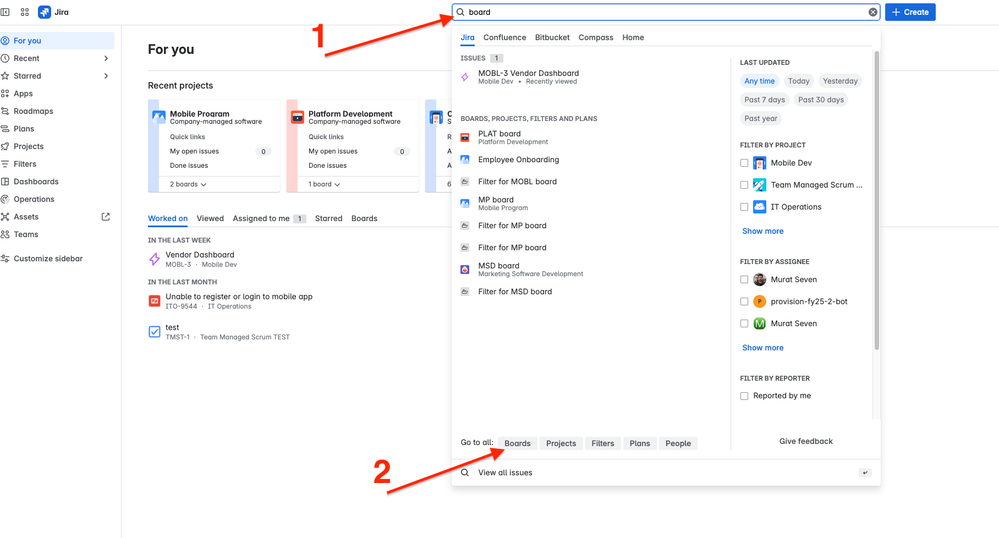This screenshot has width=999, height=538.
Task: Clear the search field with X icon
Action: pyautogui.click(x=873, y=12)
